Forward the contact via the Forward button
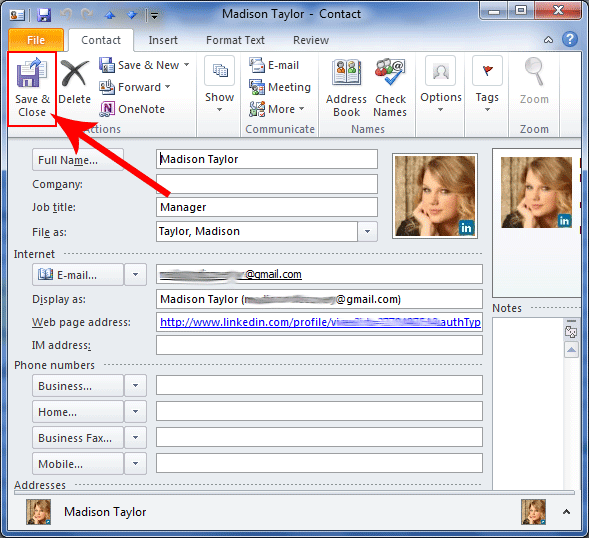This screenshot has height=538, width=589. tap(130, 87)
